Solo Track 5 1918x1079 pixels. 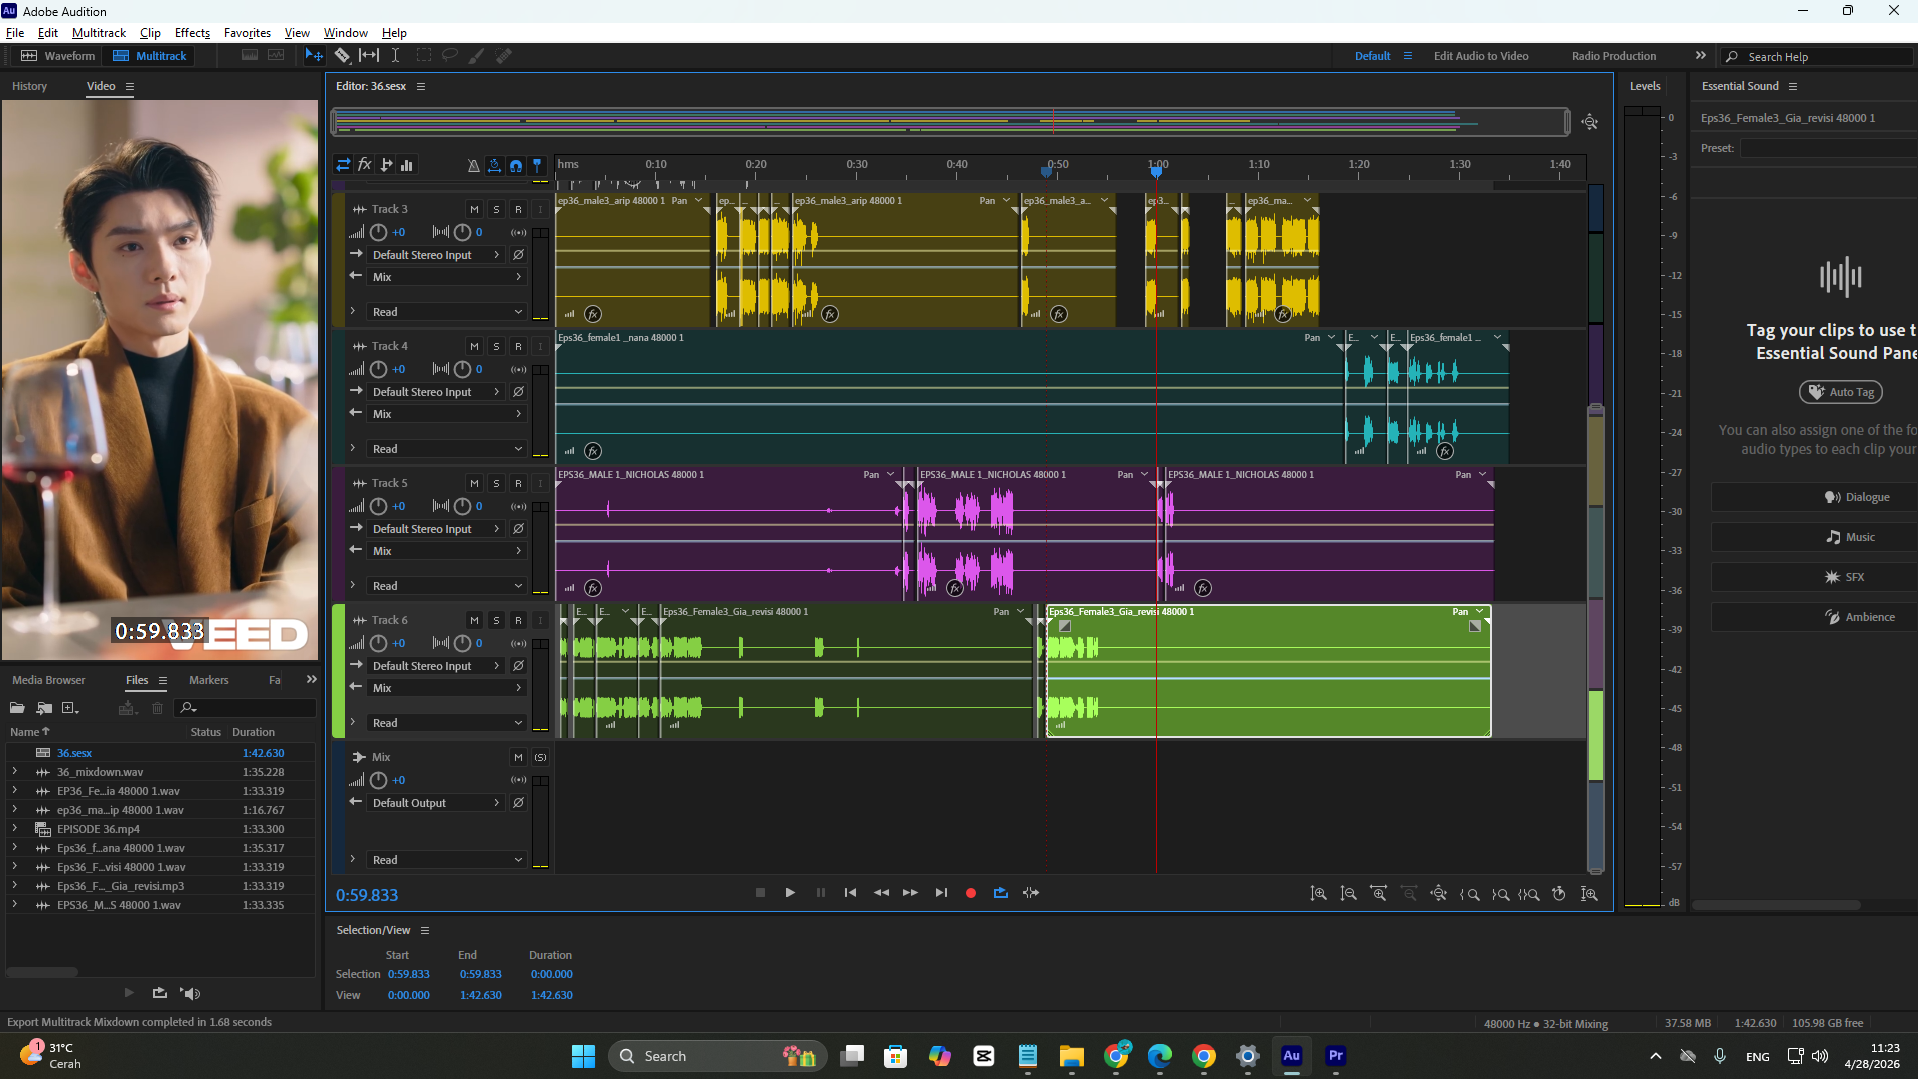click(496, 483)
